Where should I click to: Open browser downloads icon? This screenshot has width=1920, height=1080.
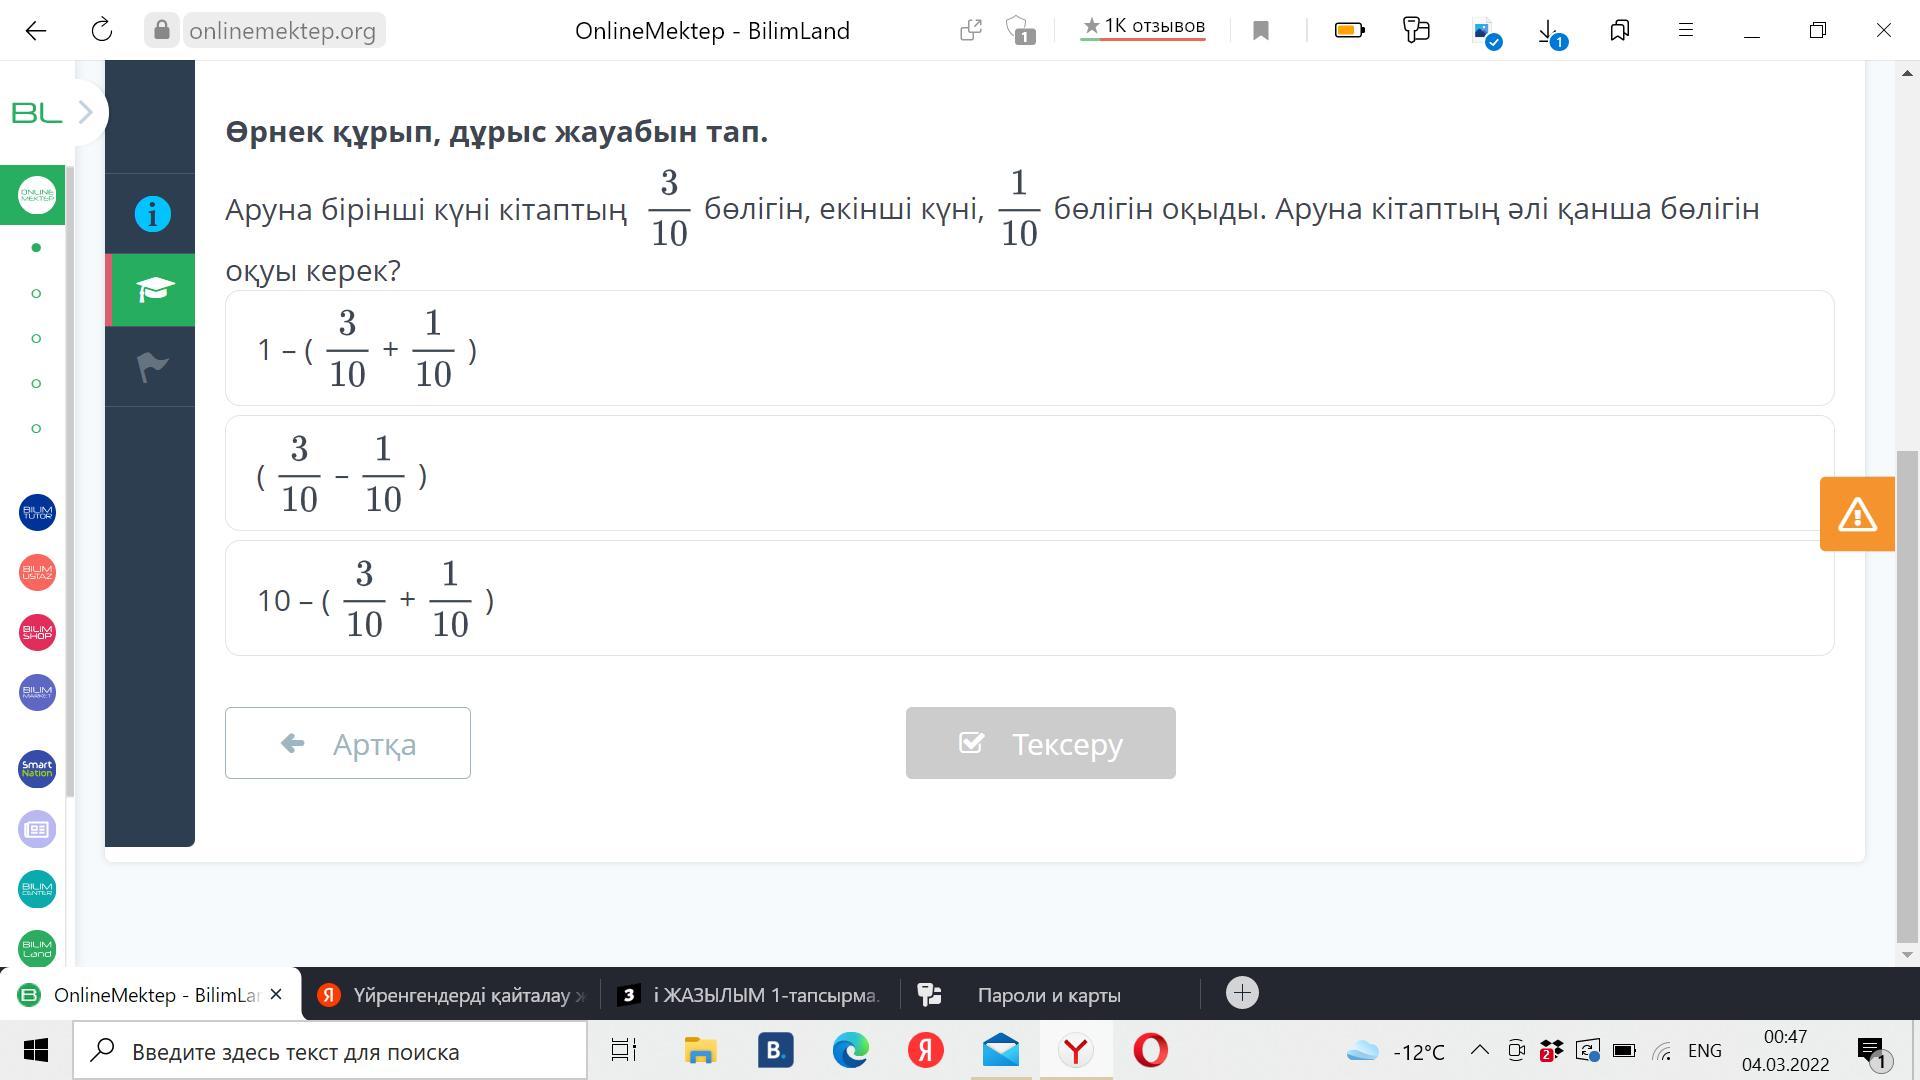(1549, 32)
